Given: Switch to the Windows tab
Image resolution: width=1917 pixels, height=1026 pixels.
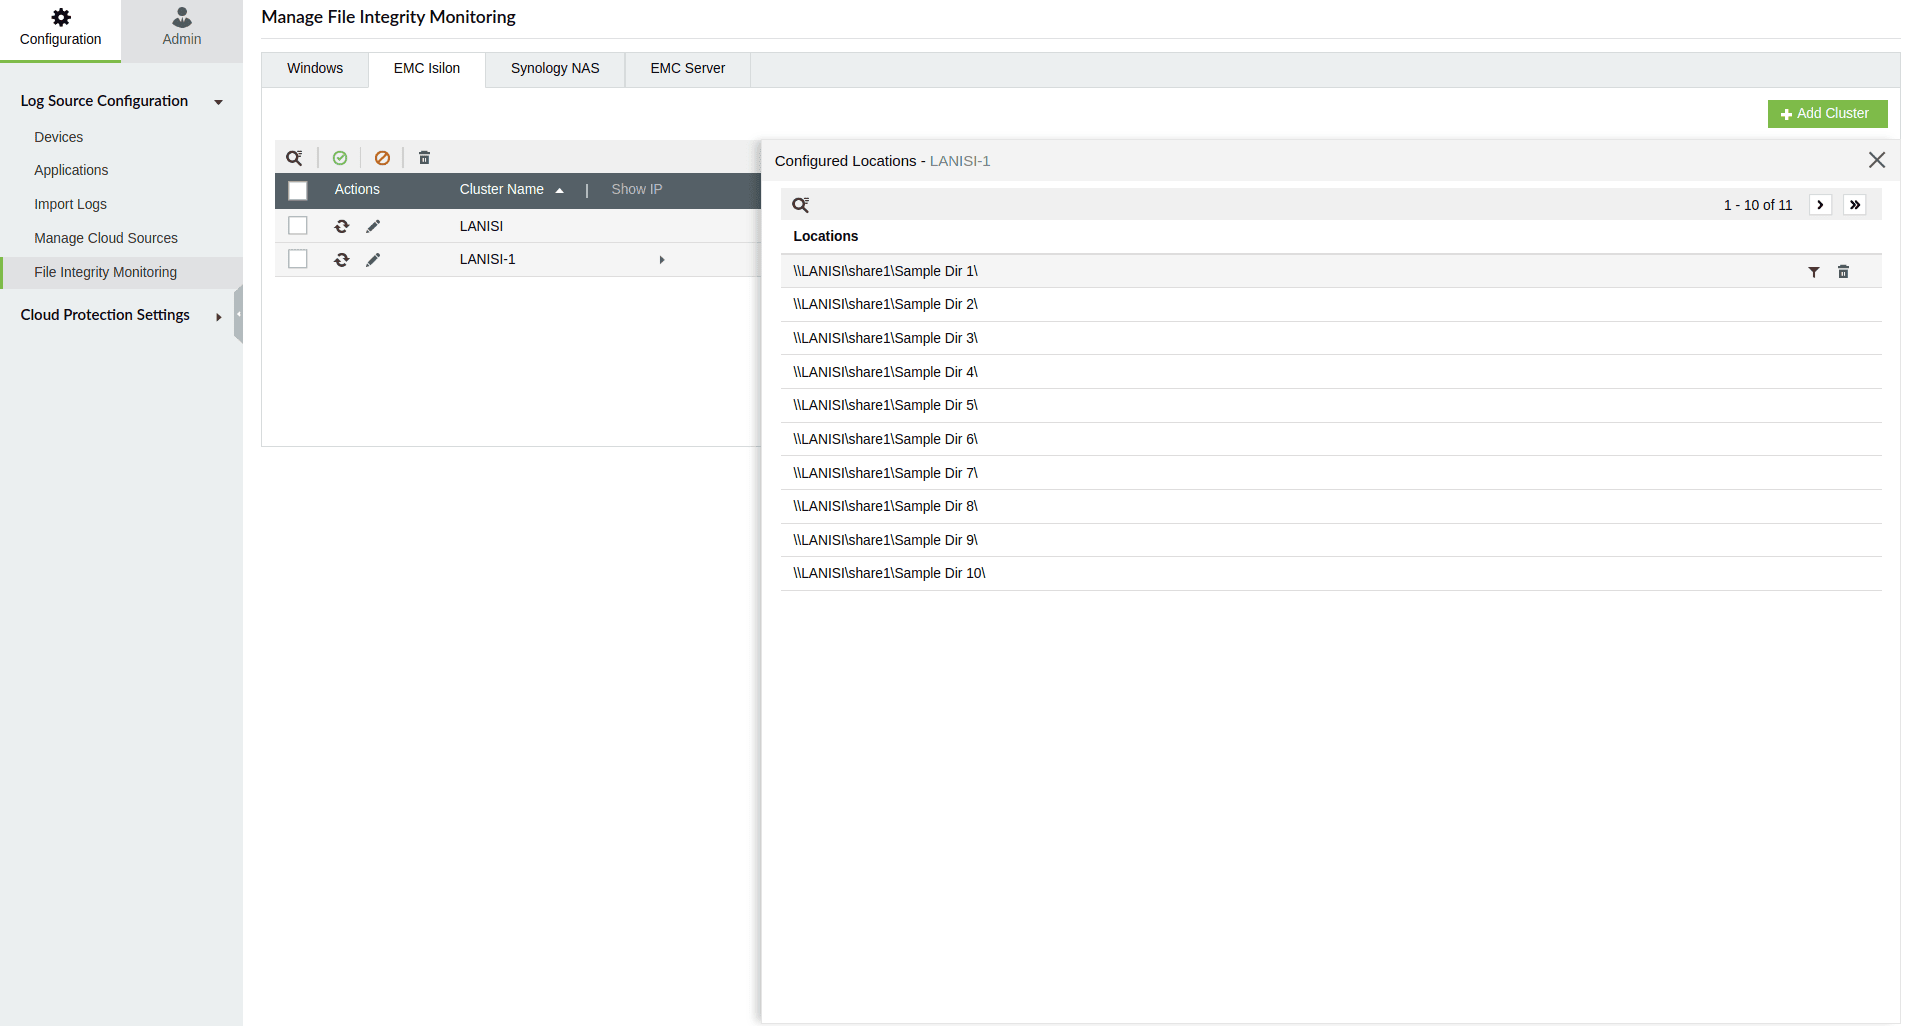Looking at the screenshot, I should coord(315,69).
